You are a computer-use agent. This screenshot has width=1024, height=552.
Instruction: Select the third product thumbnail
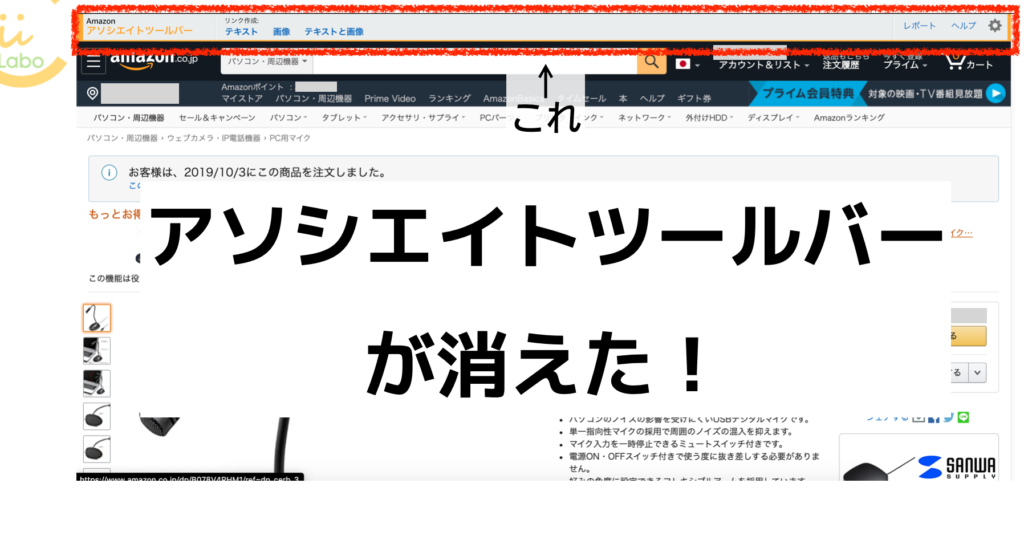pyautogui.click(x=97, y=383)
